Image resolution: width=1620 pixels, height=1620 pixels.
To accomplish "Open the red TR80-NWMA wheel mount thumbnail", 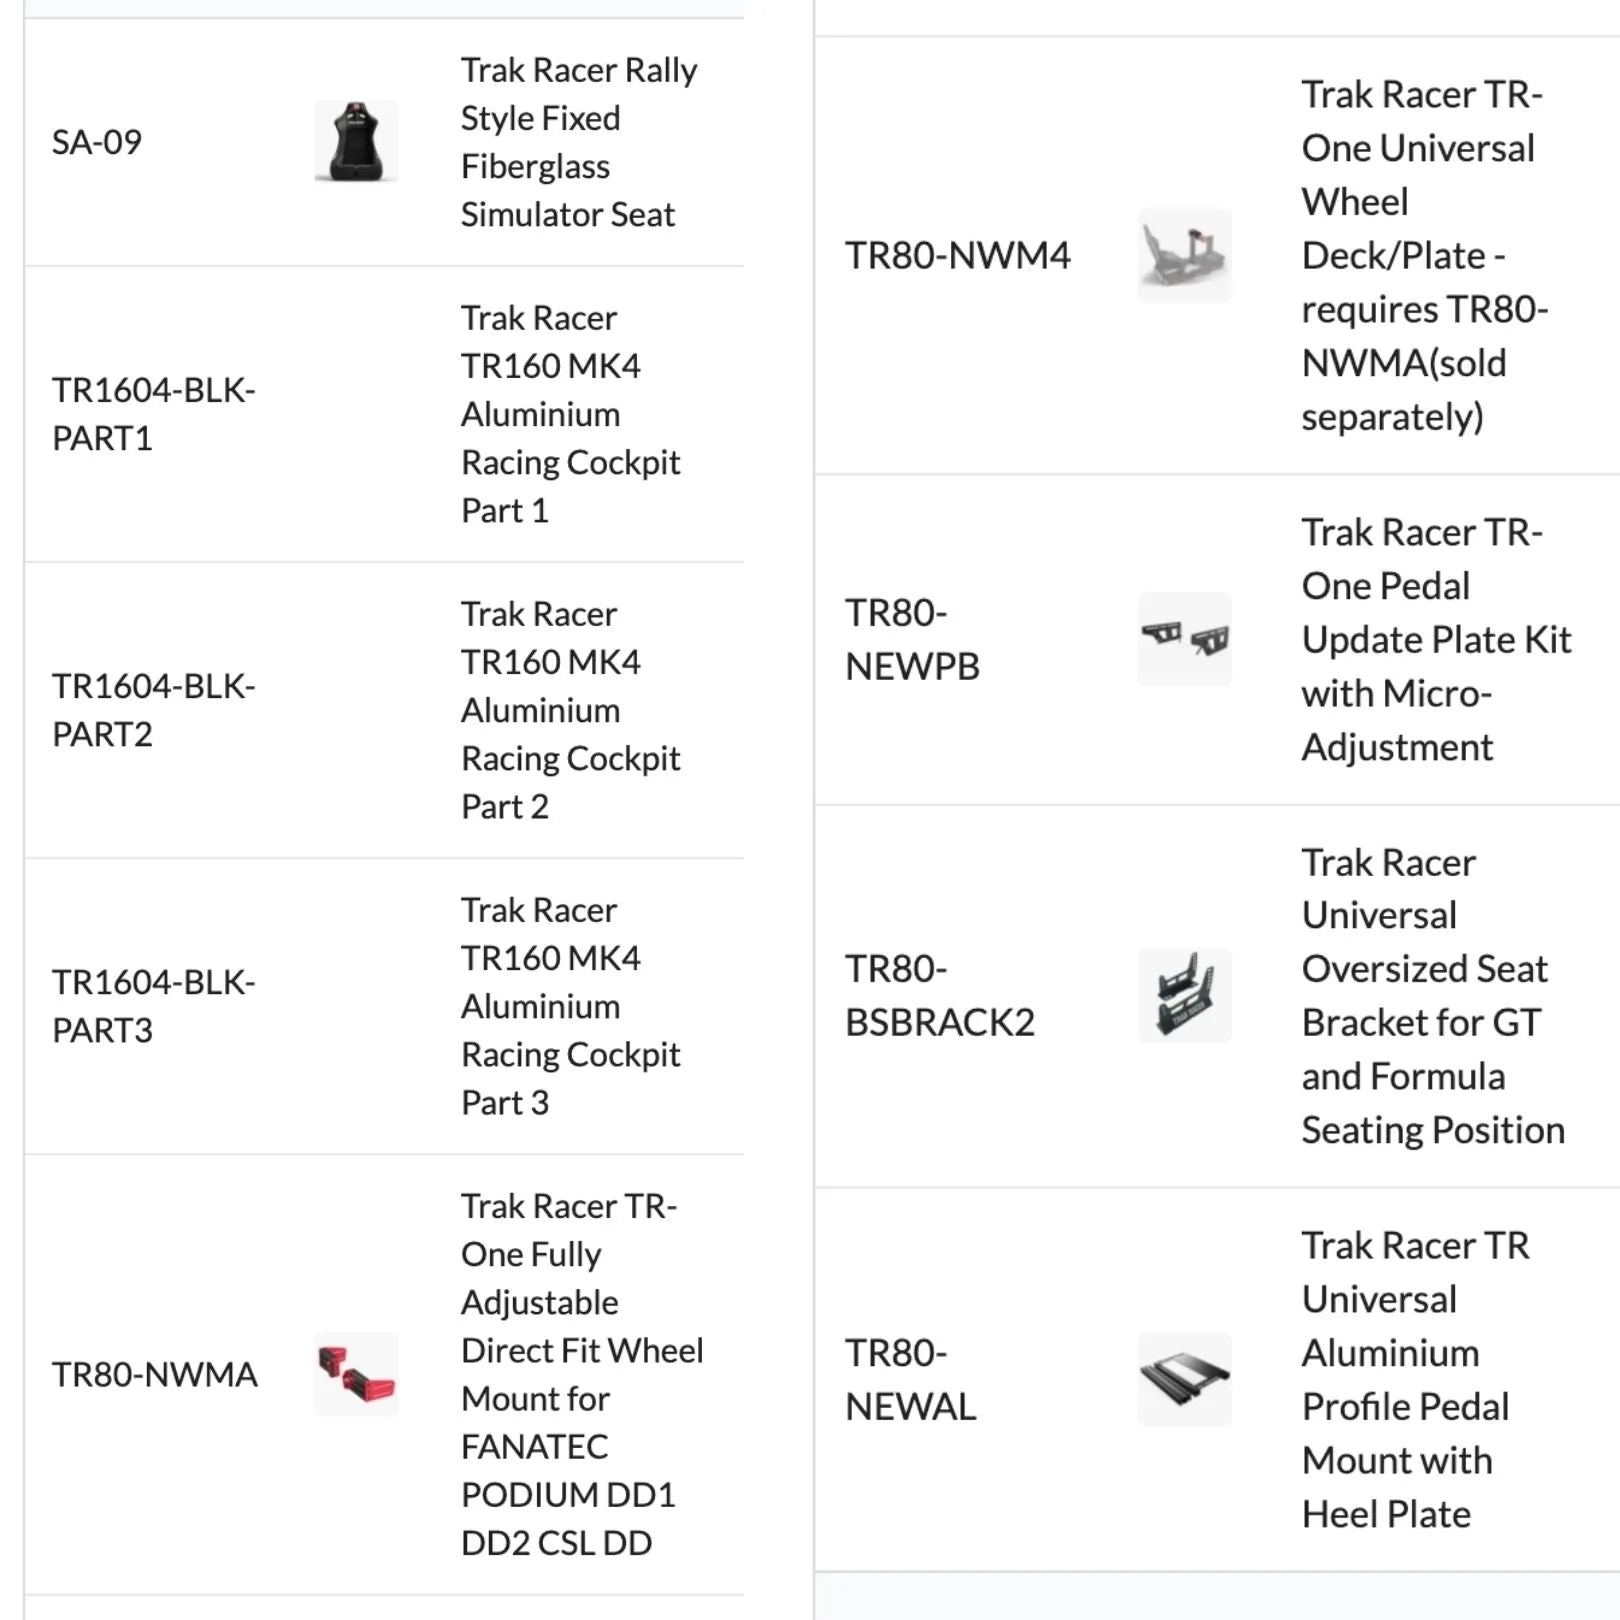I will point(356,1374).
